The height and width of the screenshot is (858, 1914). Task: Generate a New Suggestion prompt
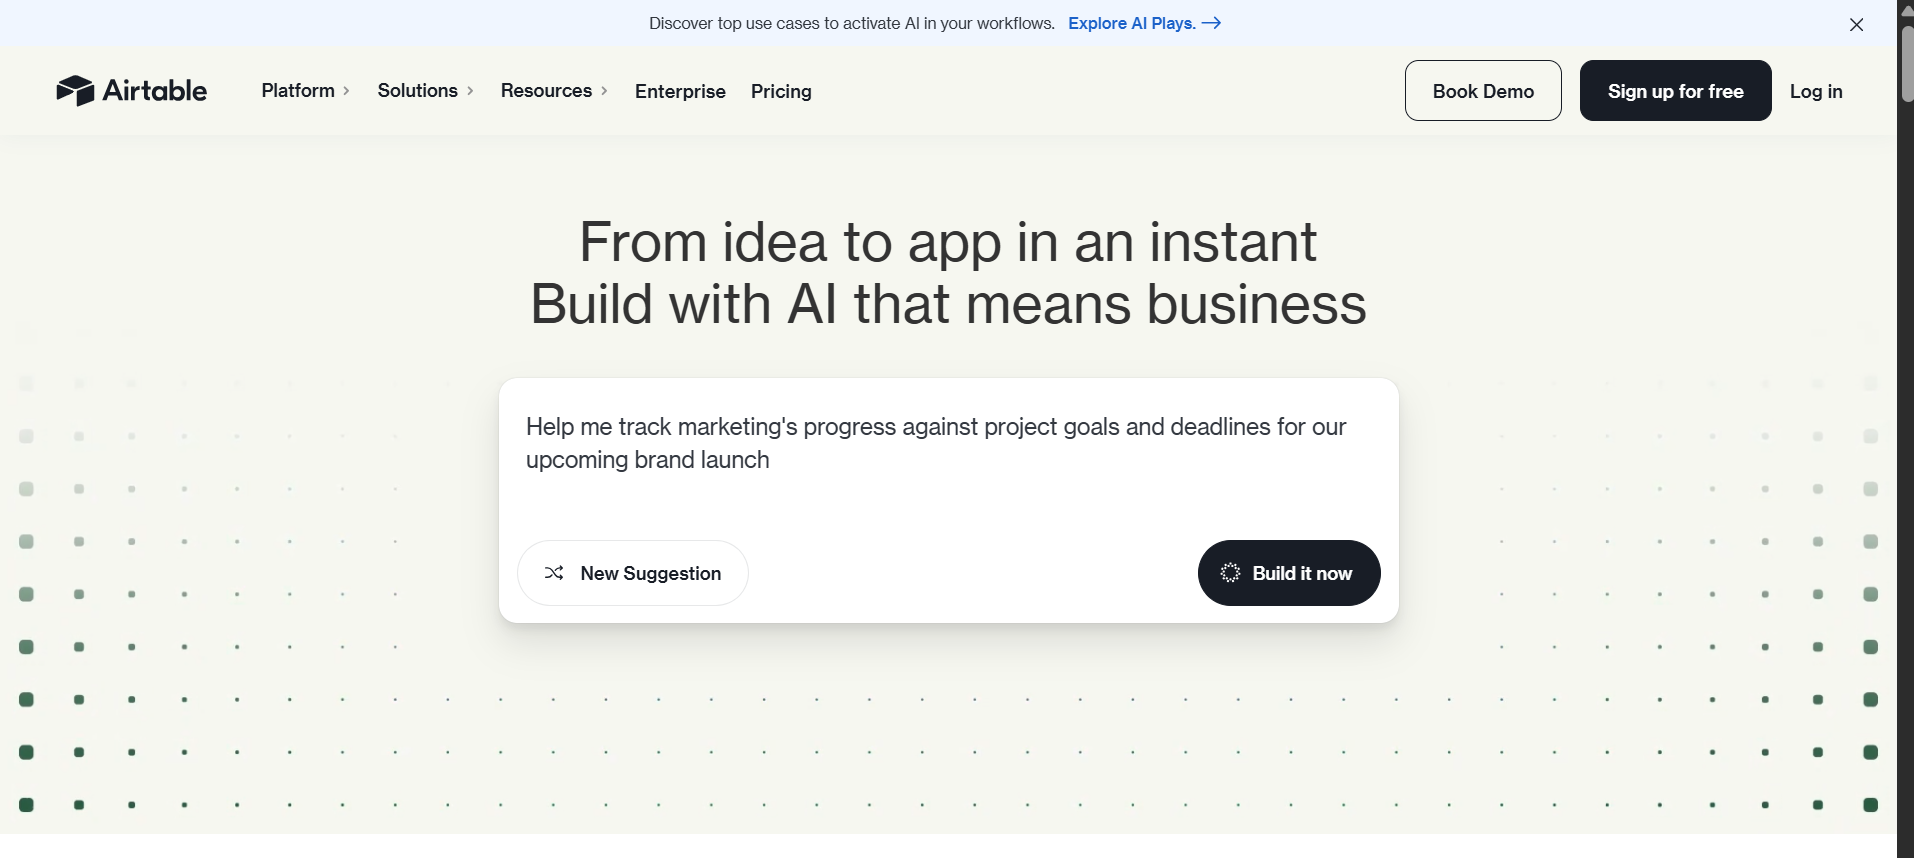tap(633, 573)
